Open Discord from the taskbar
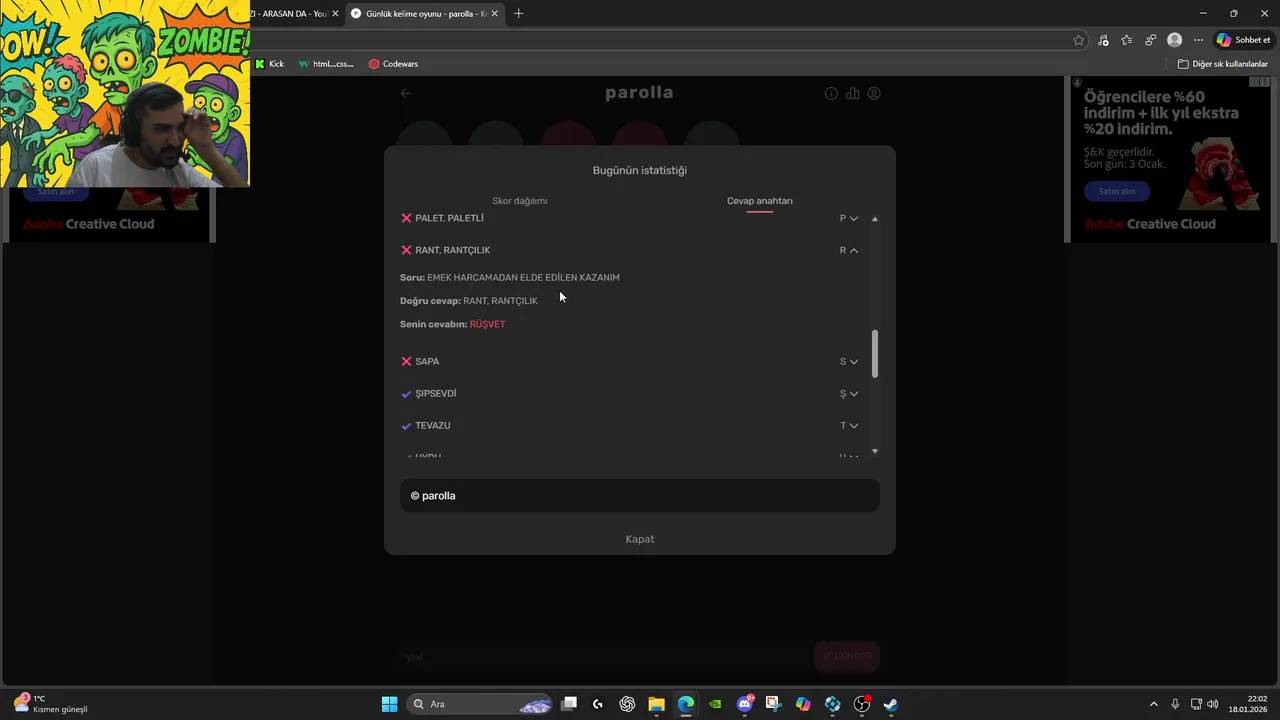The width and height of the screenshot is (1280, 720). tap(745, 704)
